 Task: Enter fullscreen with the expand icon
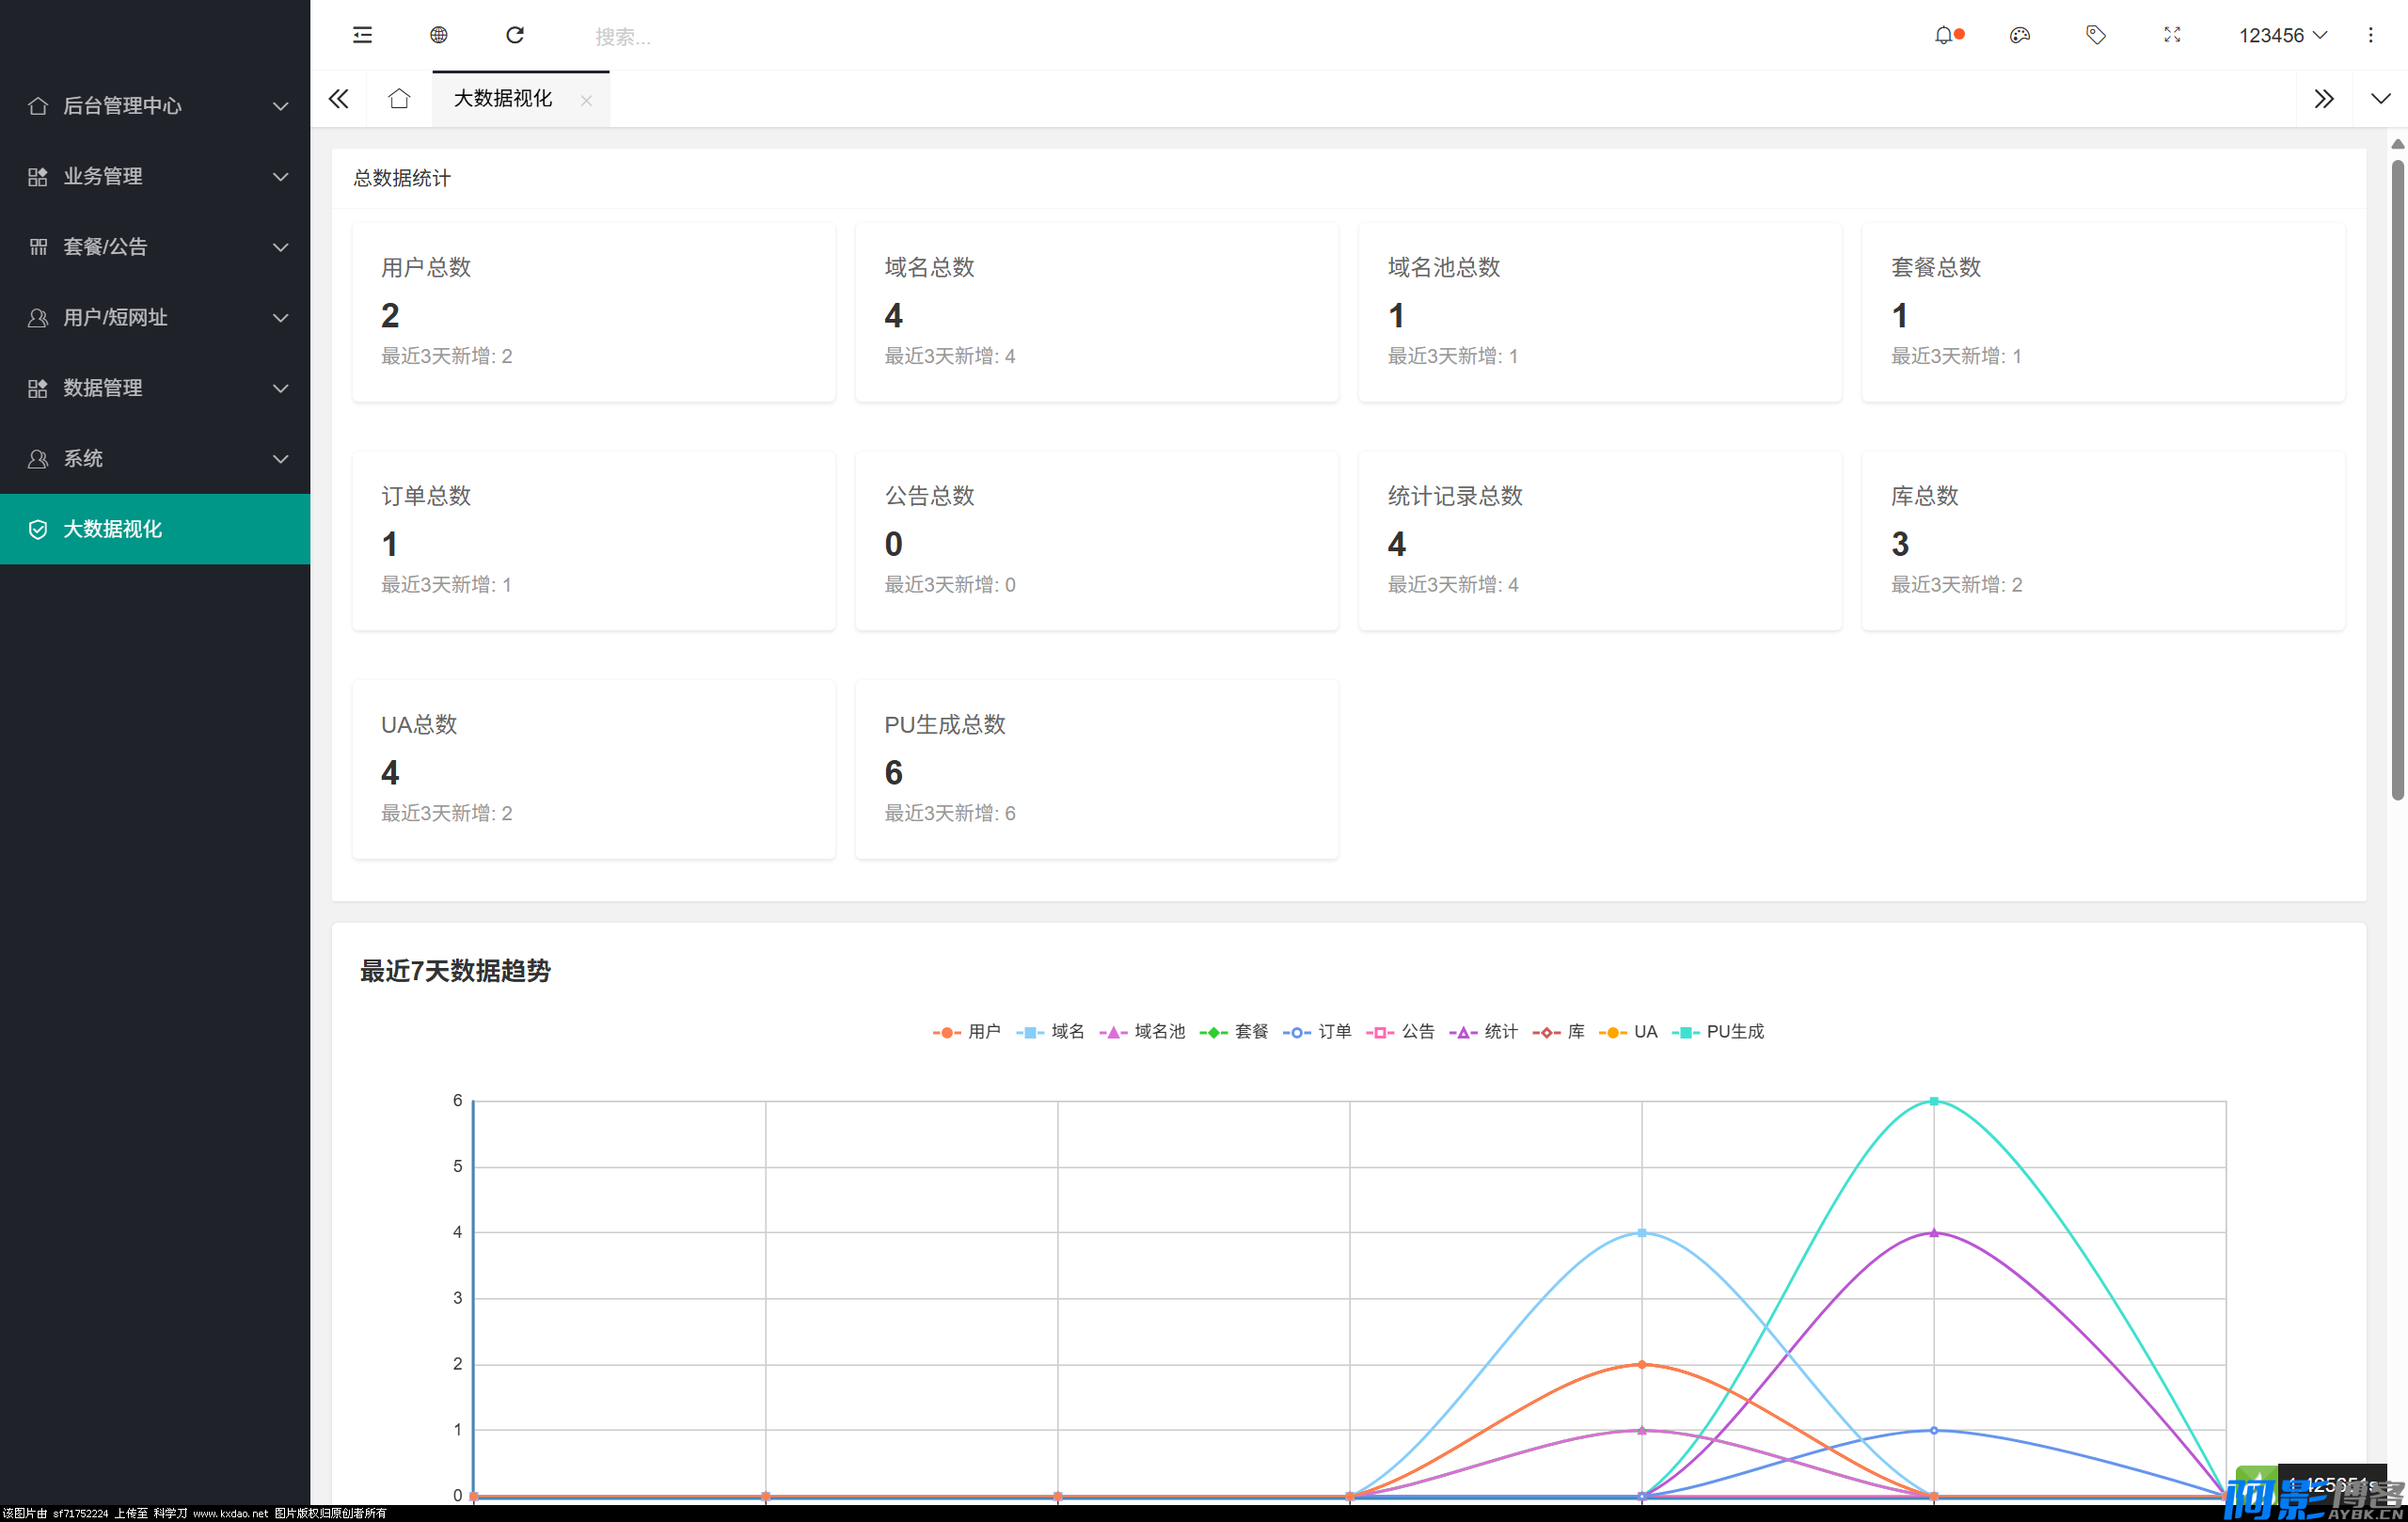(x=2171, y=35)
